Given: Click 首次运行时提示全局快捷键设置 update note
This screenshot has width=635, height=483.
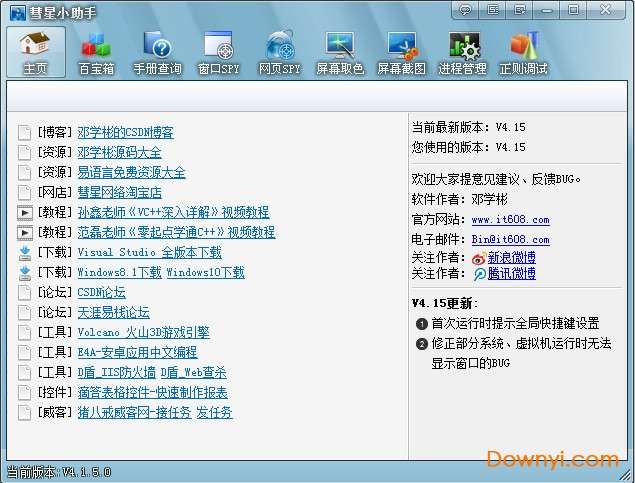Looking at the screenshot, I should pos(515,323).
